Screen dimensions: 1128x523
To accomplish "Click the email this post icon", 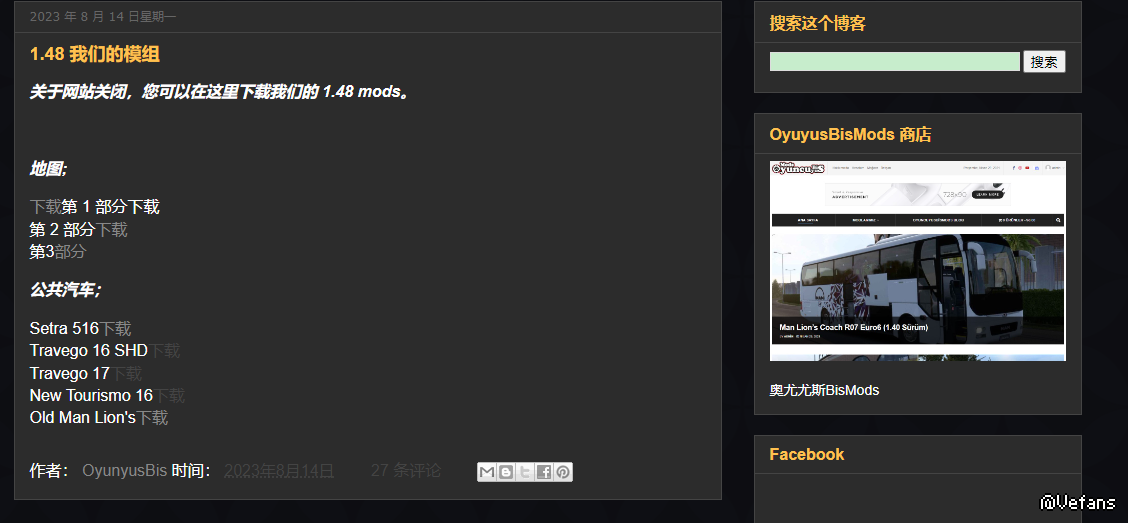I will click(487, 472).
